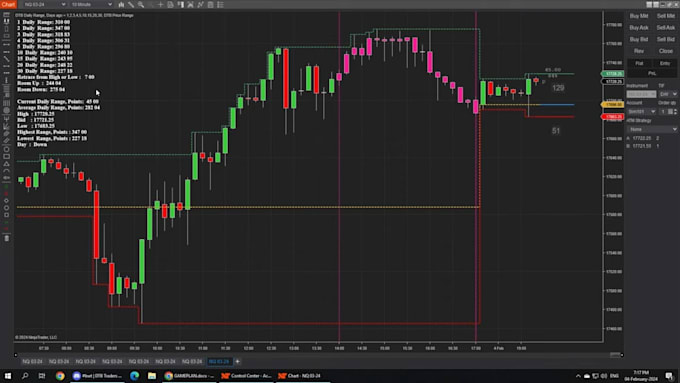Select the crosshair cursor icon
The width and height of the screenshot is (680, 383).
pyautogui.click(x=160, y=4)
